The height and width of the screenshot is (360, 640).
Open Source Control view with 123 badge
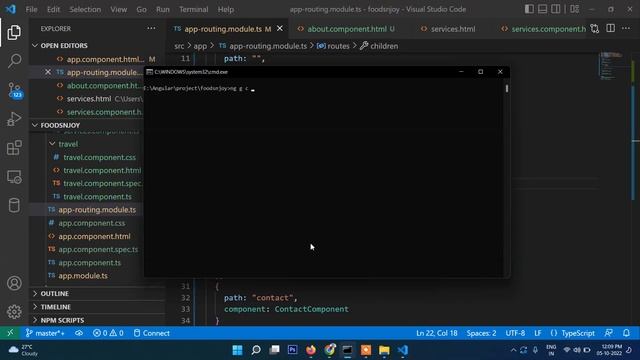tap(15, 90)
